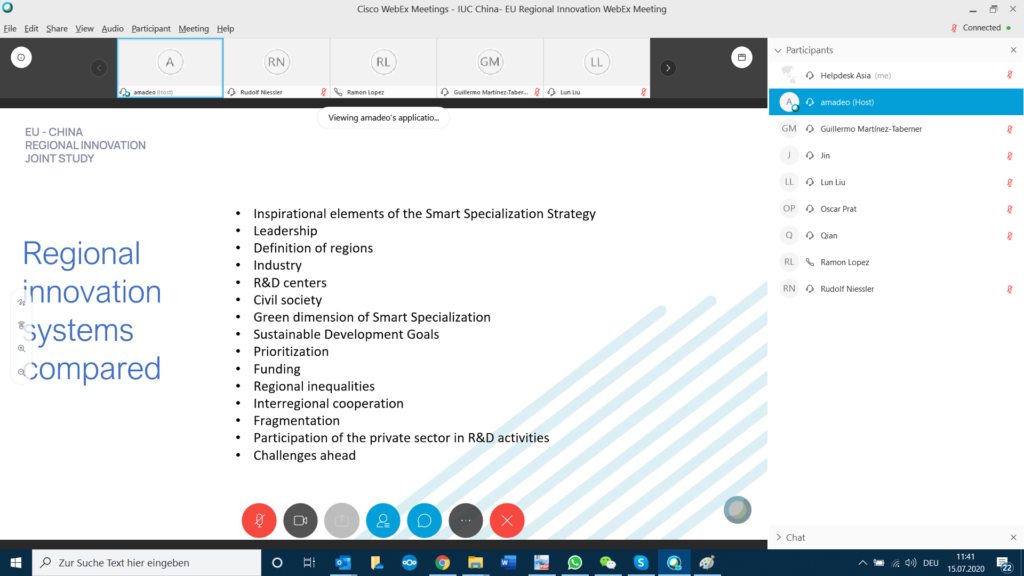Screen dimensions: 1024x576
Task: Open WhatsApp from the Windows taskbar
Action: coord(574,563)
